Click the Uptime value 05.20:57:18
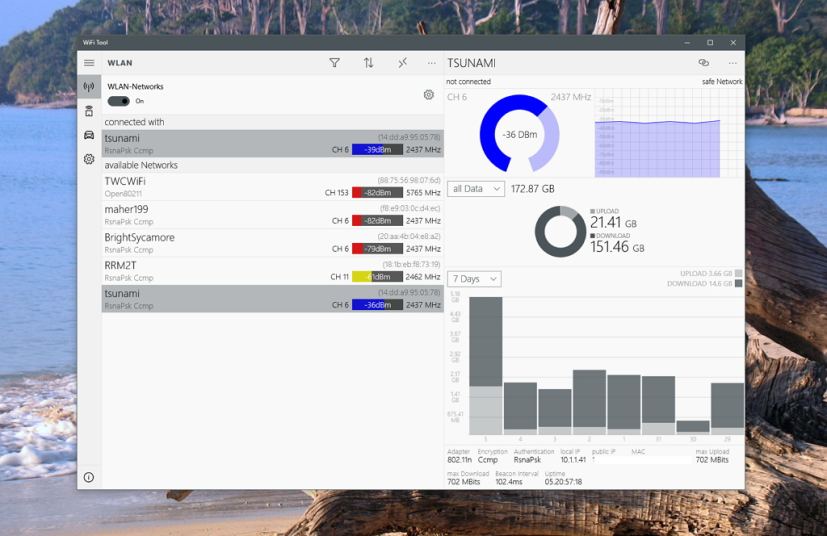 pyautogui.click(x=563, y=482)
